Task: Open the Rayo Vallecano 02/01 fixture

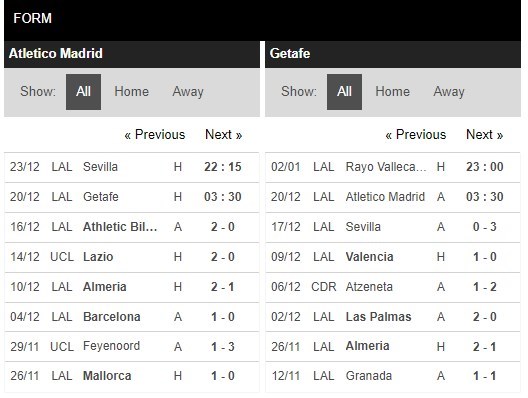Action: point(393,167)
